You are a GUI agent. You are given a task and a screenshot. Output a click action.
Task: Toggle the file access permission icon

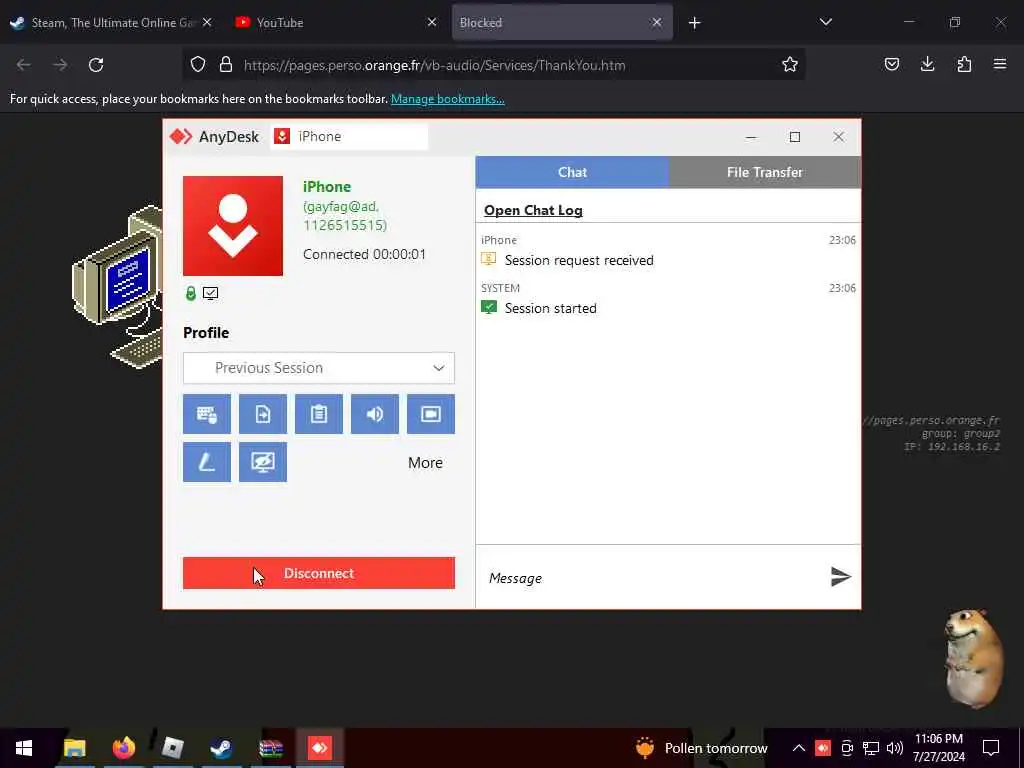pyautogui.click(x=263, y=414)
